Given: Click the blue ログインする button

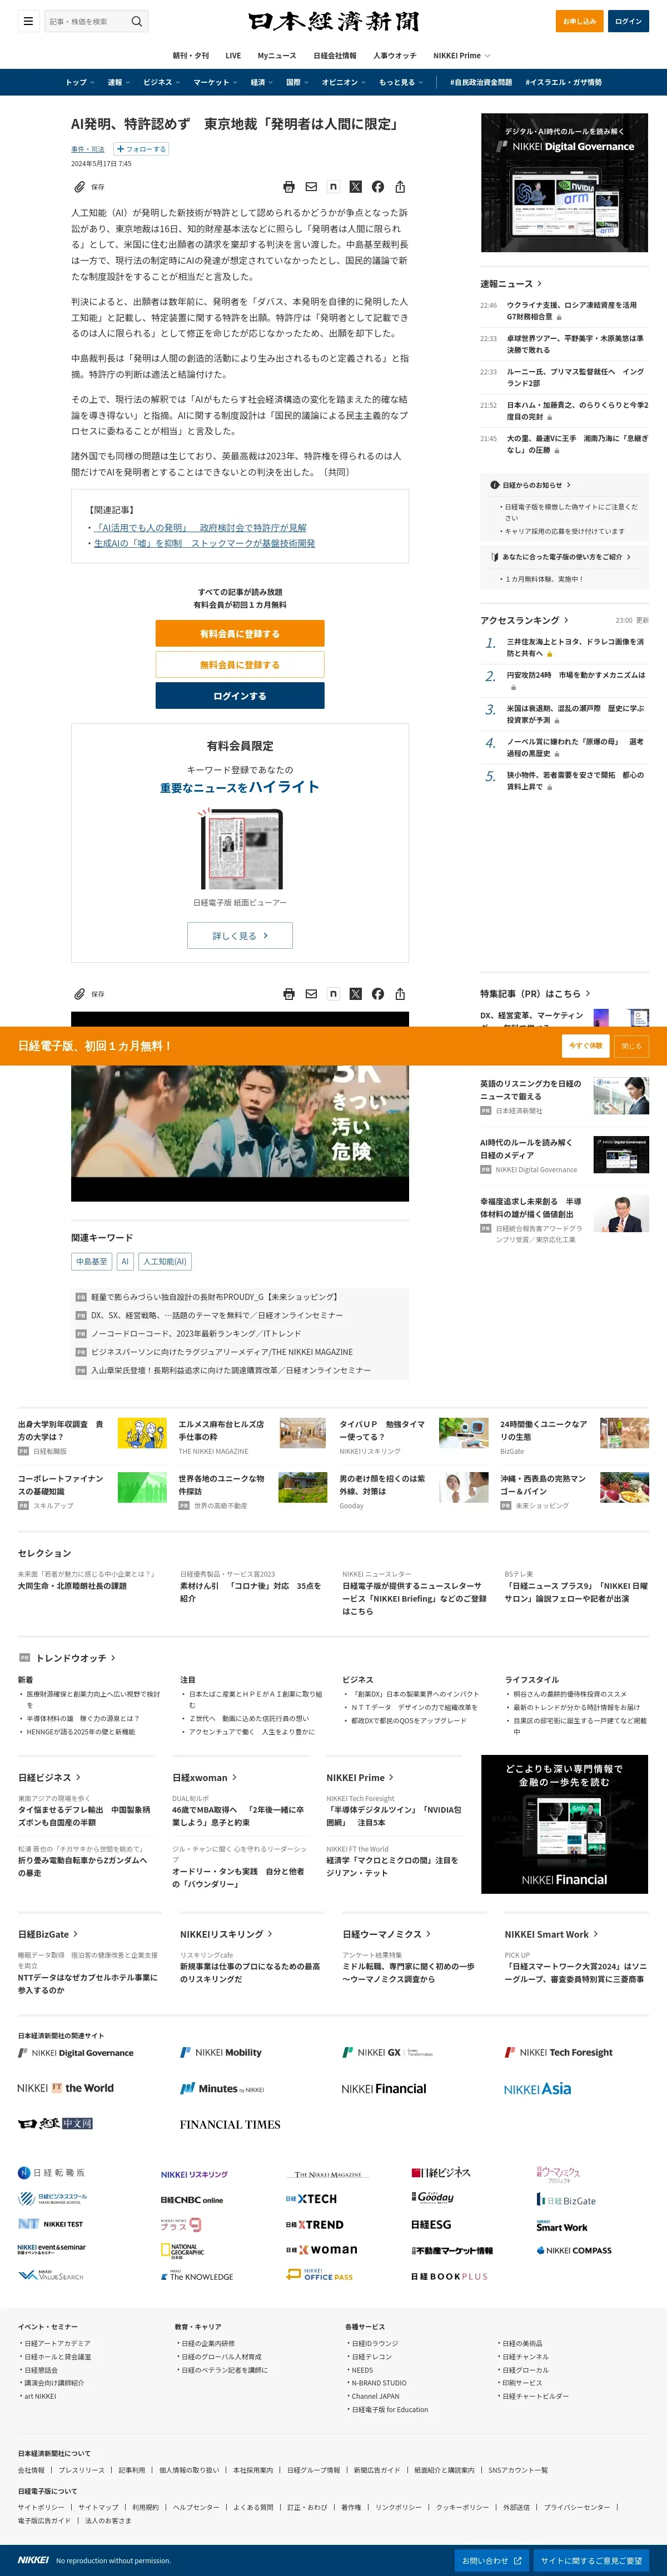Looking at the screenshot, I should 240,696.
